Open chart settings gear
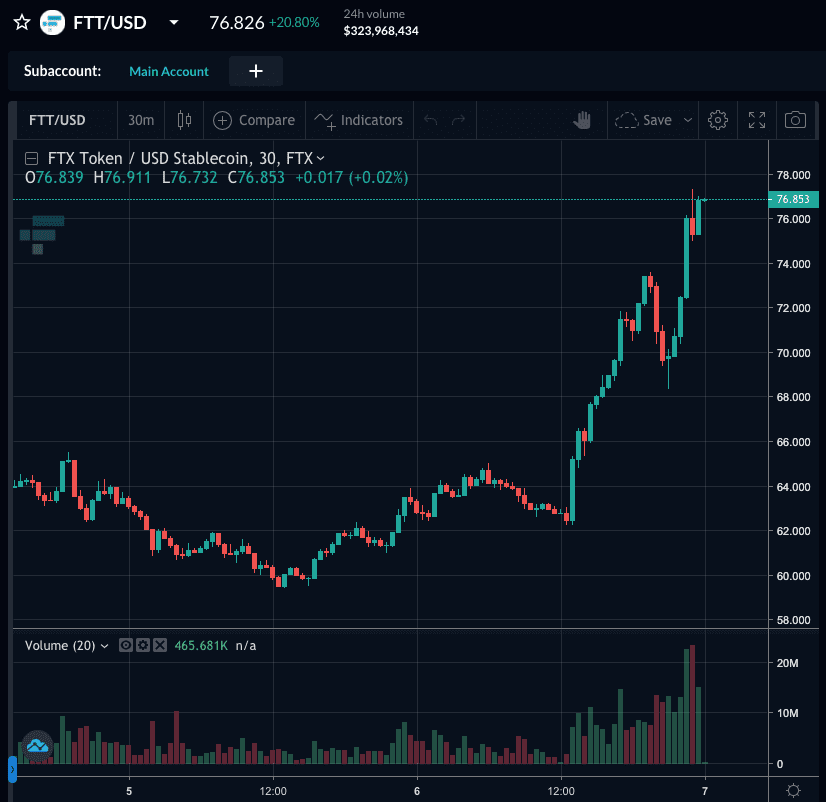Viewport: 826px width, 802px height. tap(717, 120)
